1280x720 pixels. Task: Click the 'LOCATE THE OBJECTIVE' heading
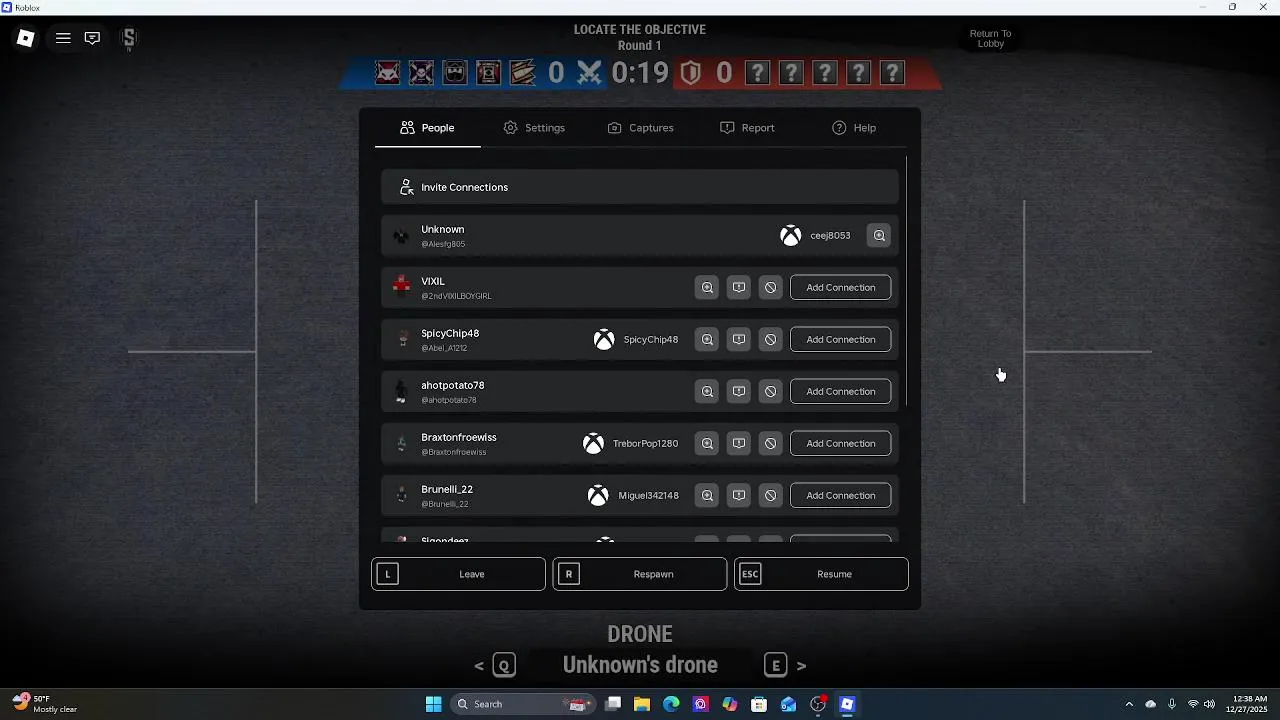[640, 30]
